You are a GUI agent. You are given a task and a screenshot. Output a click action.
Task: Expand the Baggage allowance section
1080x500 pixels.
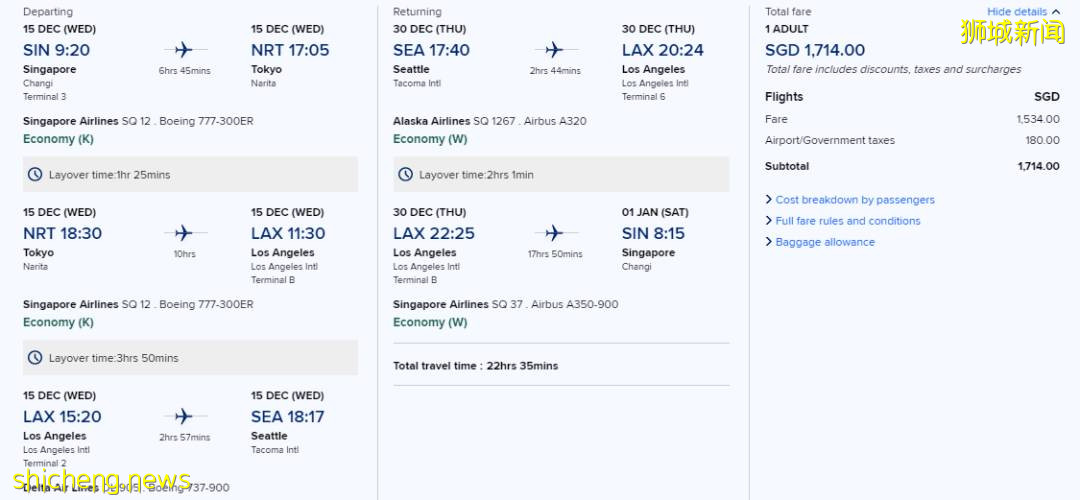tap(824, 242)
